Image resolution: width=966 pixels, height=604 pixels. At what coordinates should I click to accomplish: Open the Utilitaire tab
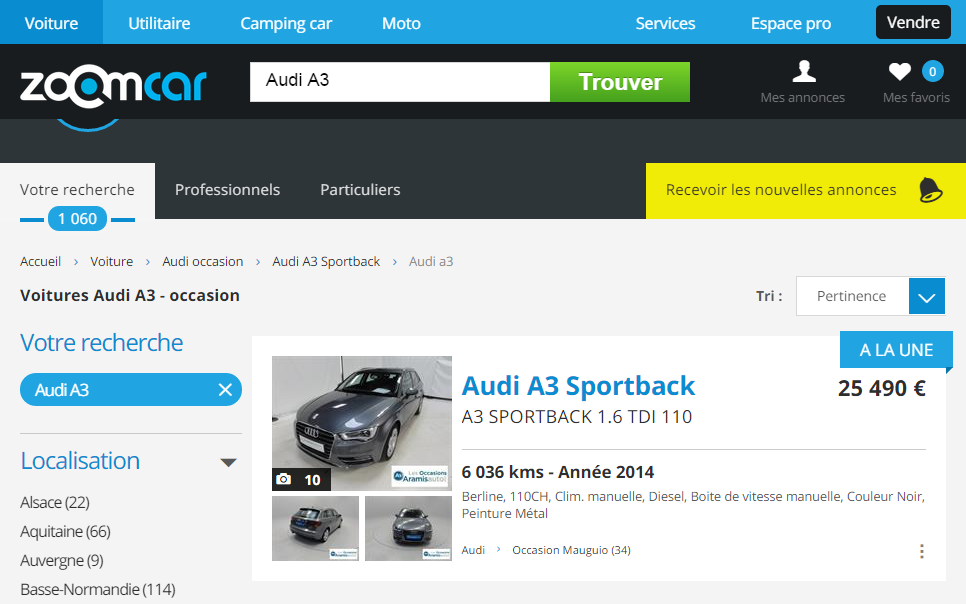pyautogui.click(x=159, y=23)
